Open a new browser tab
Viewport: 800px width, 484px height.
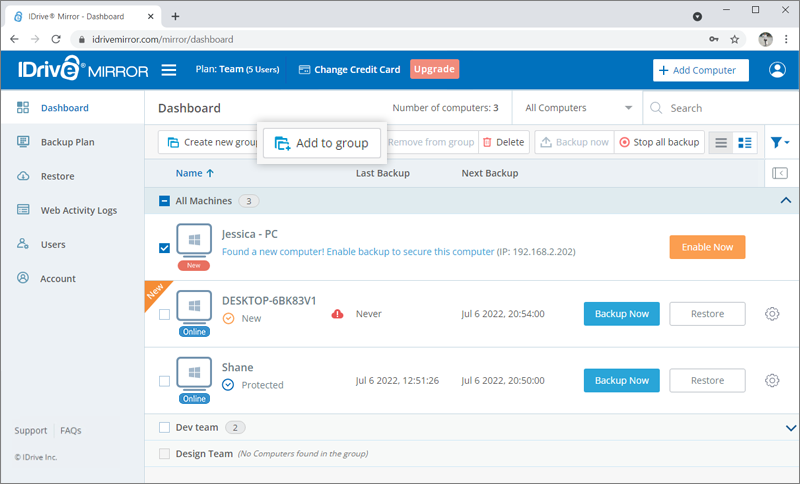(175, 16)
